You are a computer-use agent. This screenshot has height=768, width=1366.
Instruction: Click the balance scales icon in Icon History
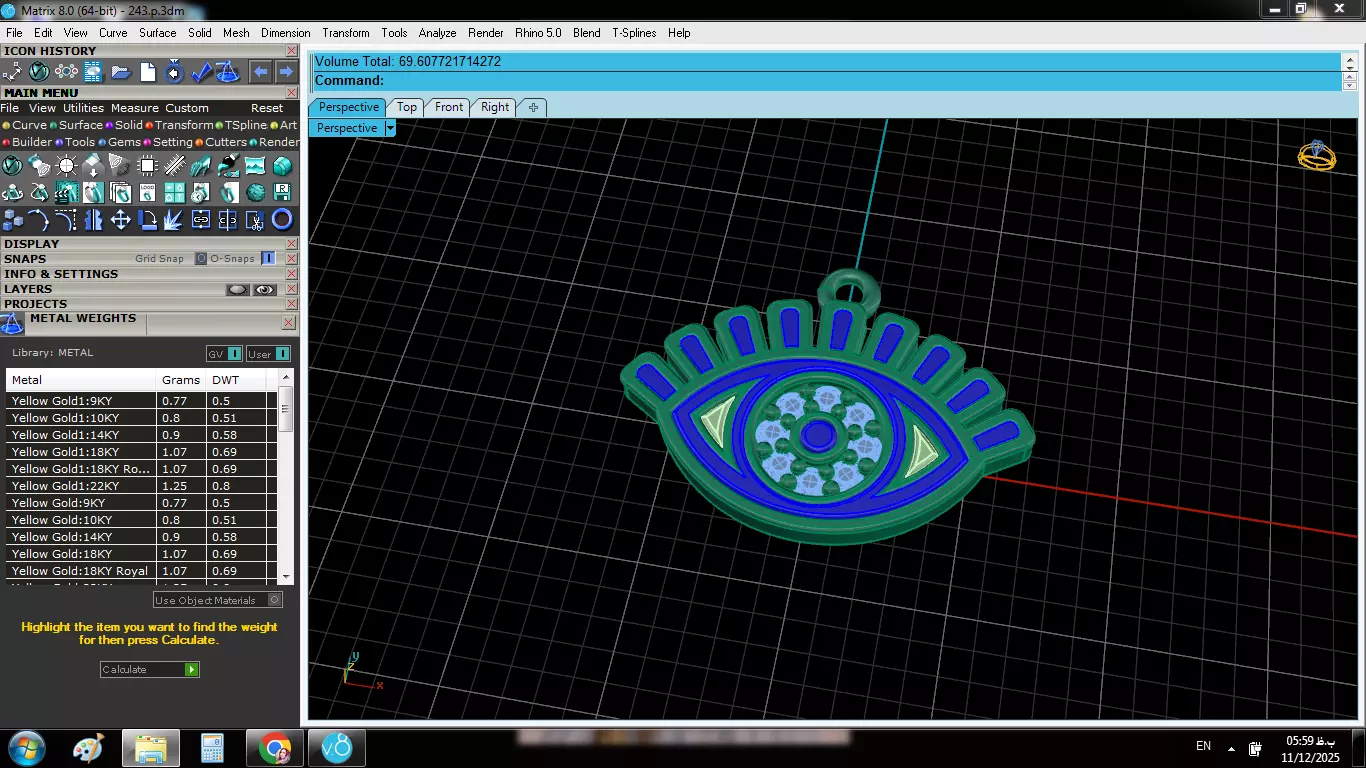(x=227, y=72)
